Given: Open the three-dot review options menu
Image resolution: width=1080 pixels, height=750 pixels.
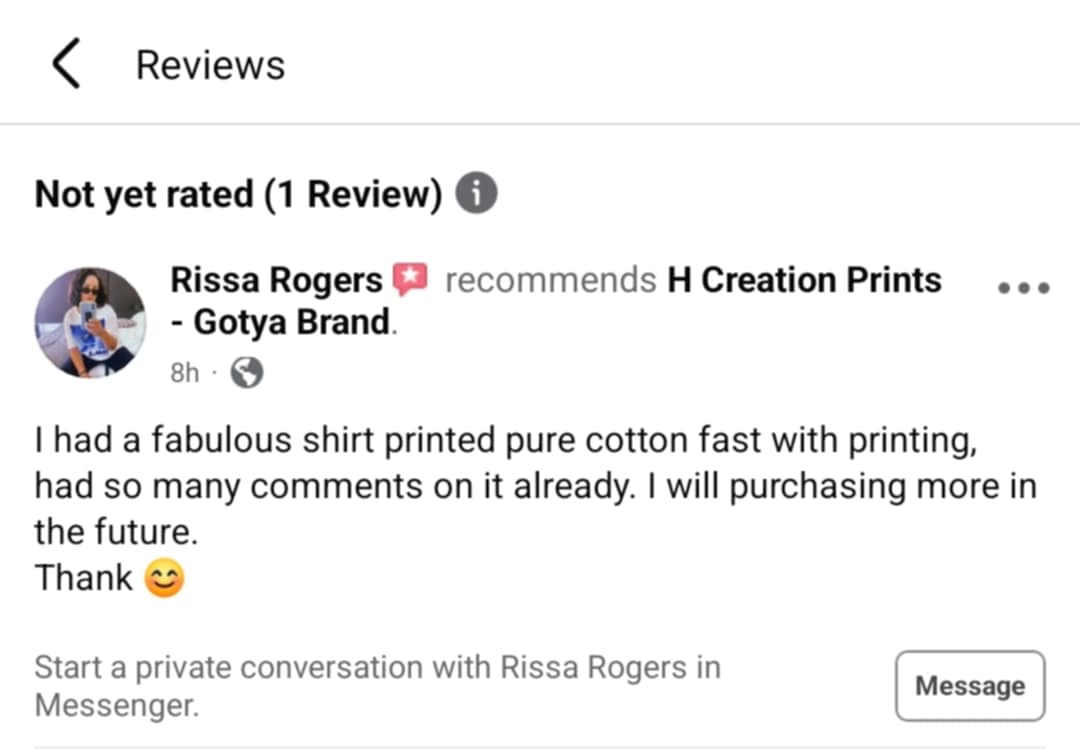Looking at the screenshot, I should point(1023,288).
